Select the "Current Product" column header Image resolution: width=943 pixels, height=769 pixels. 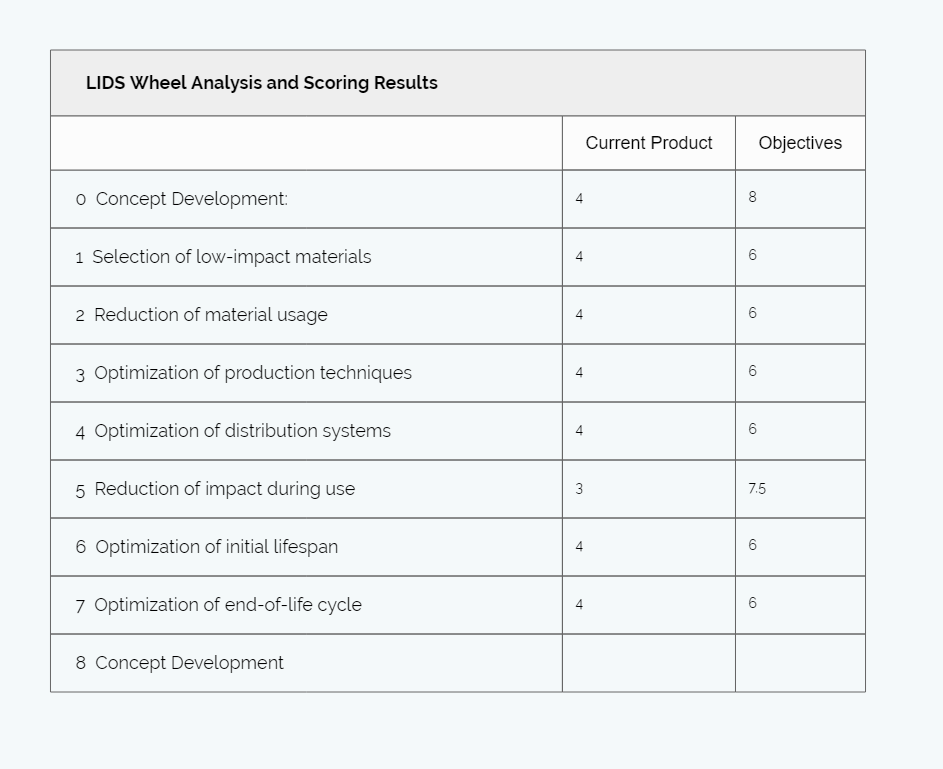click(x=649, y=143)
